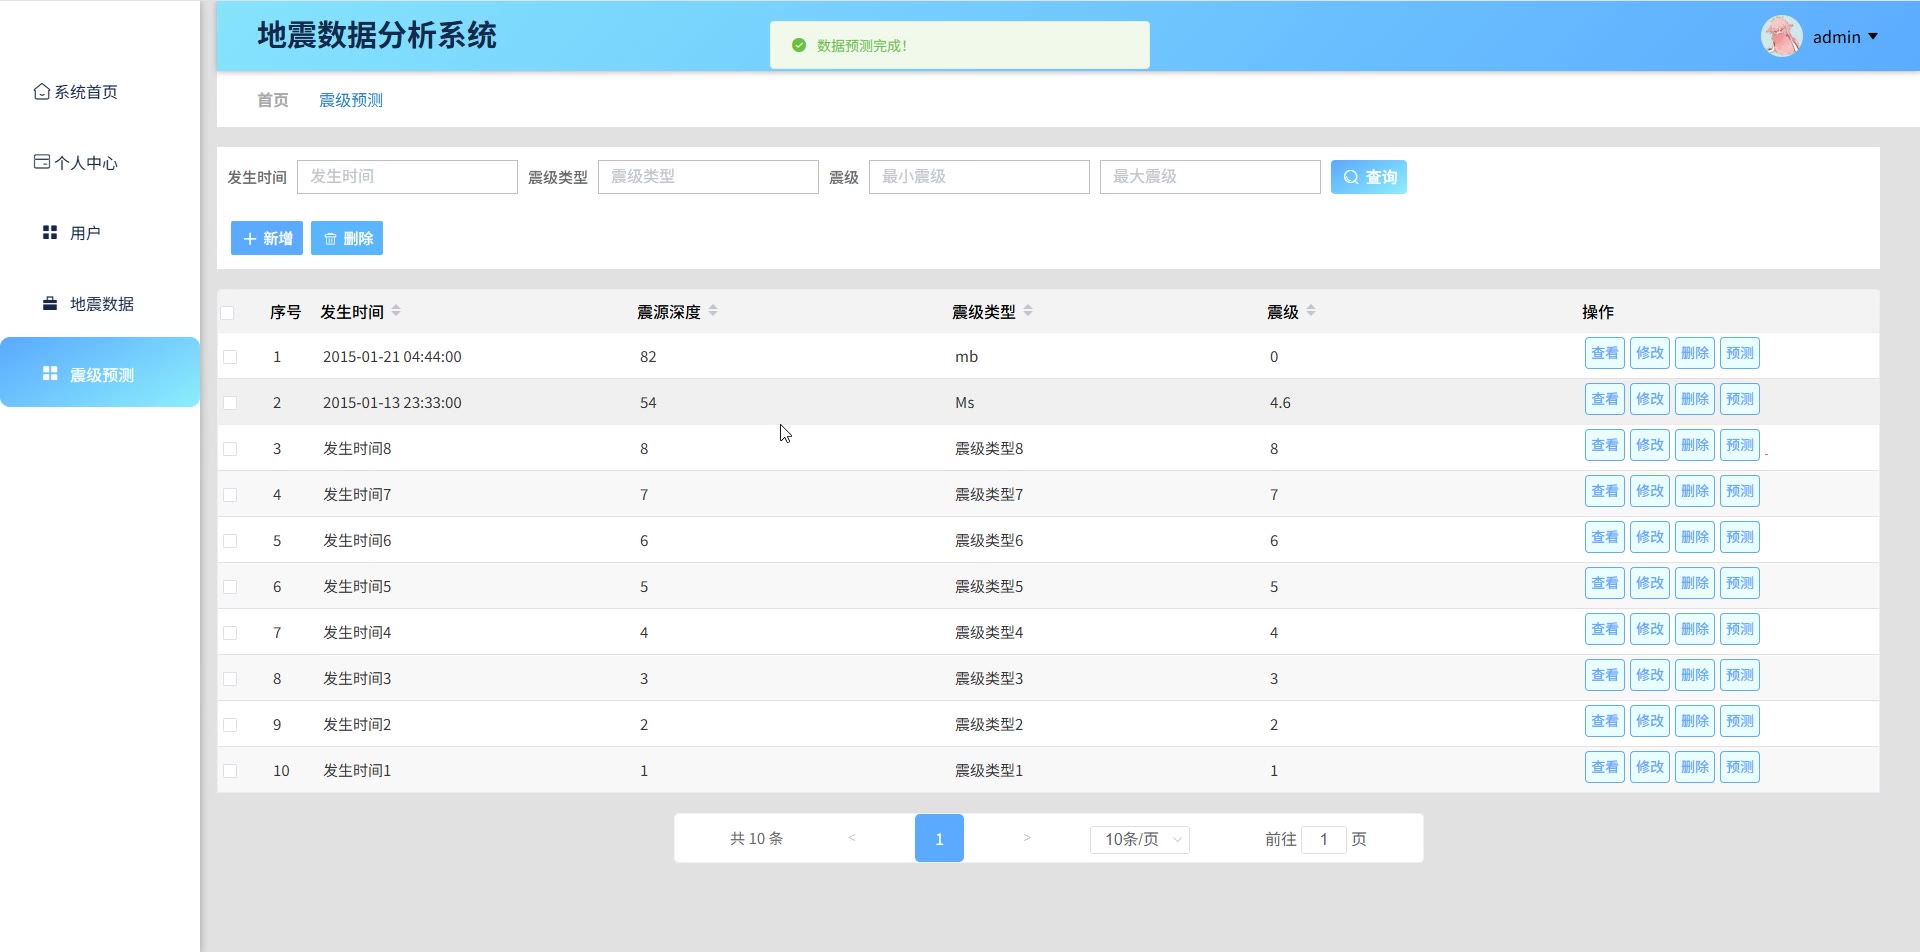Open the 震级预测 sidebar menu item

pyautogui.click(x=100, y=374)
